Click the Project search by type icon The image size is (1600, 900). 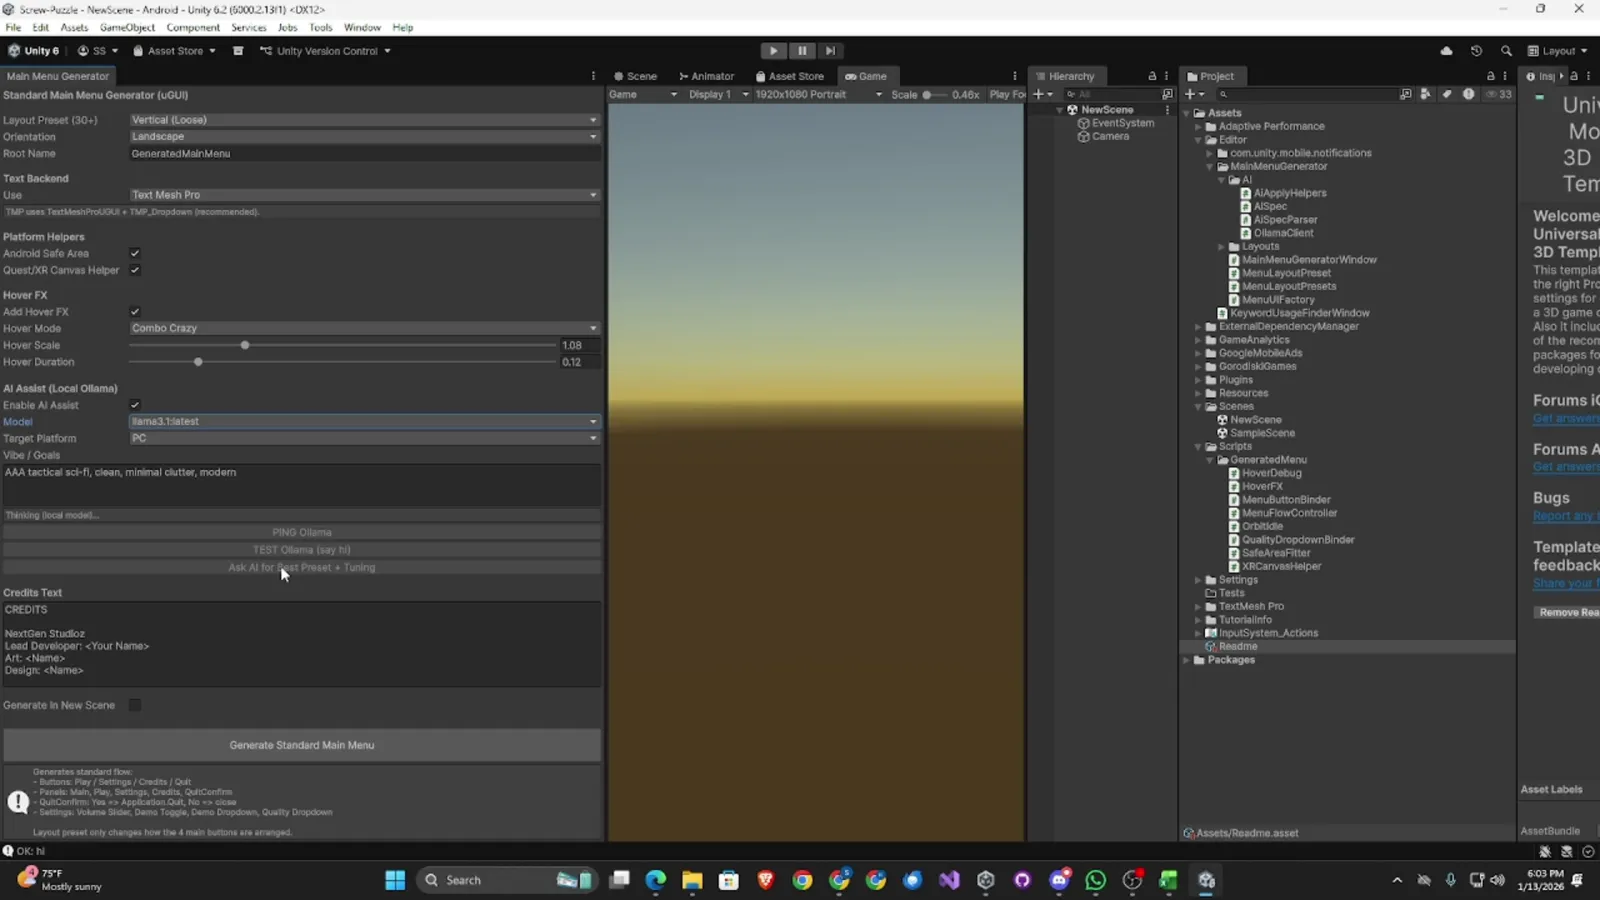[x=1425, y=94]
